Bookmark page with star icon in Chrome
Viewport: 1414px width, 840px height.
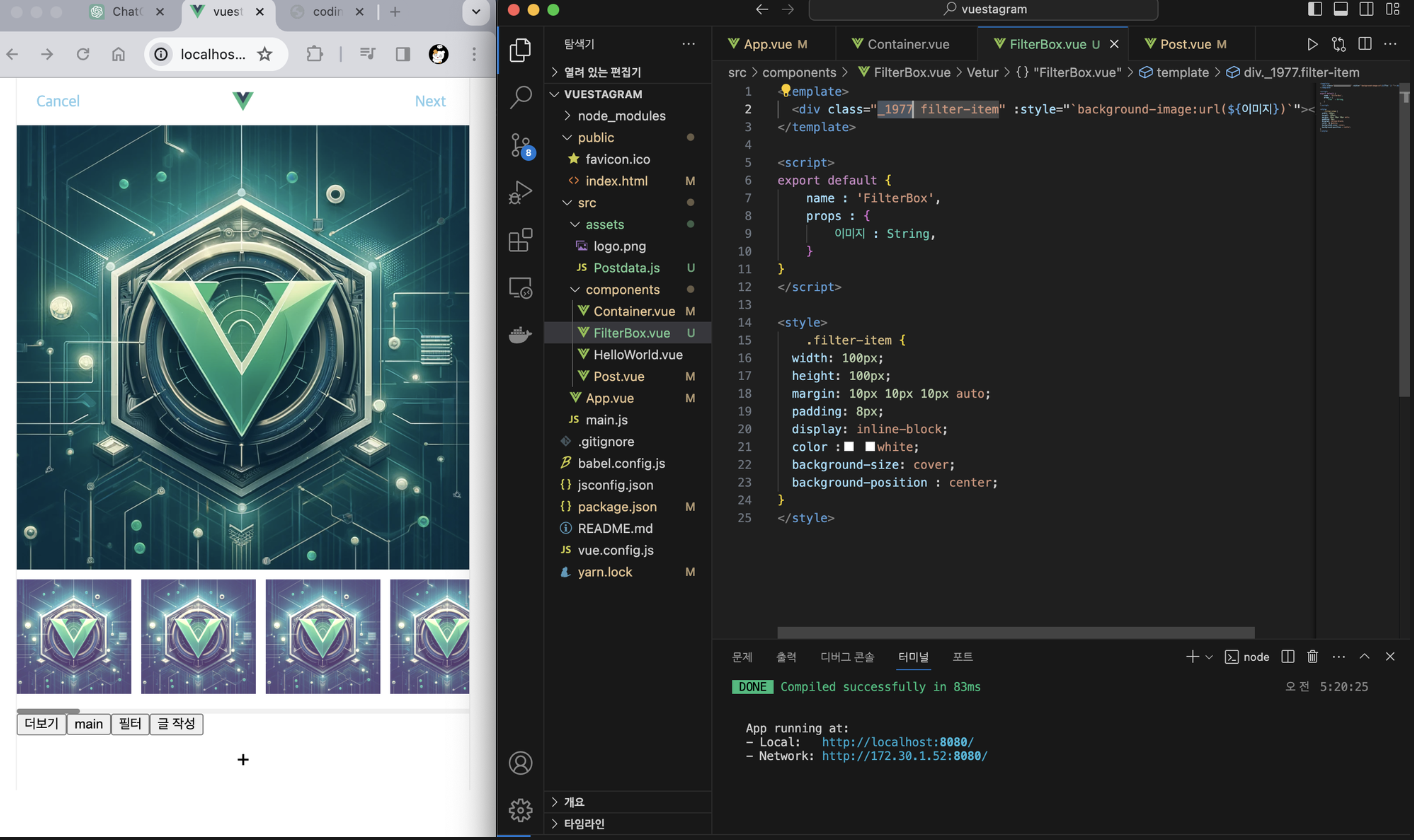pyautogui.click(x=265, y=54)
